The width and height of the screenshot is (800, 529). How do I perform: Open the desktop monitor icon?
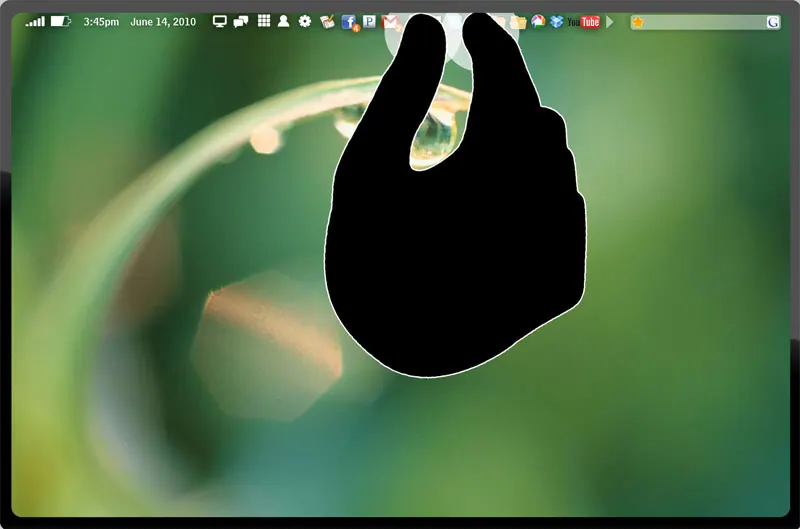click(219, 21)
